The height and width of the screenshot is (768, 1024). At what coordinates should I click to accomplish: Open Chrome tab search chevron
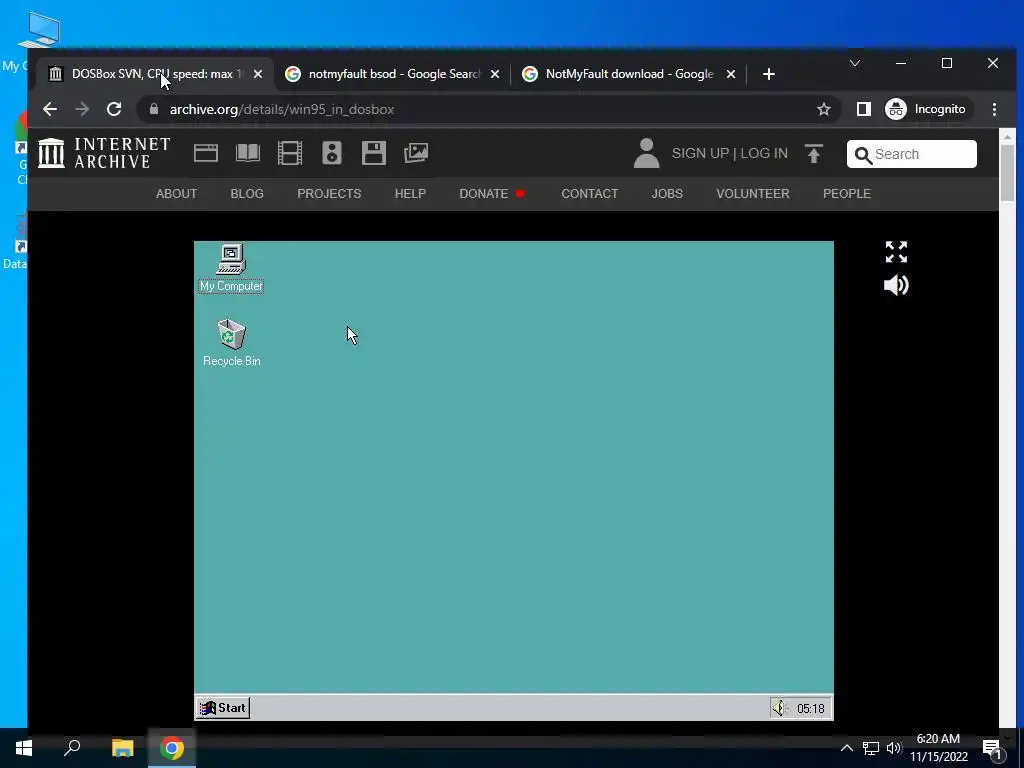pyautogui.click(x=855, y=63)
